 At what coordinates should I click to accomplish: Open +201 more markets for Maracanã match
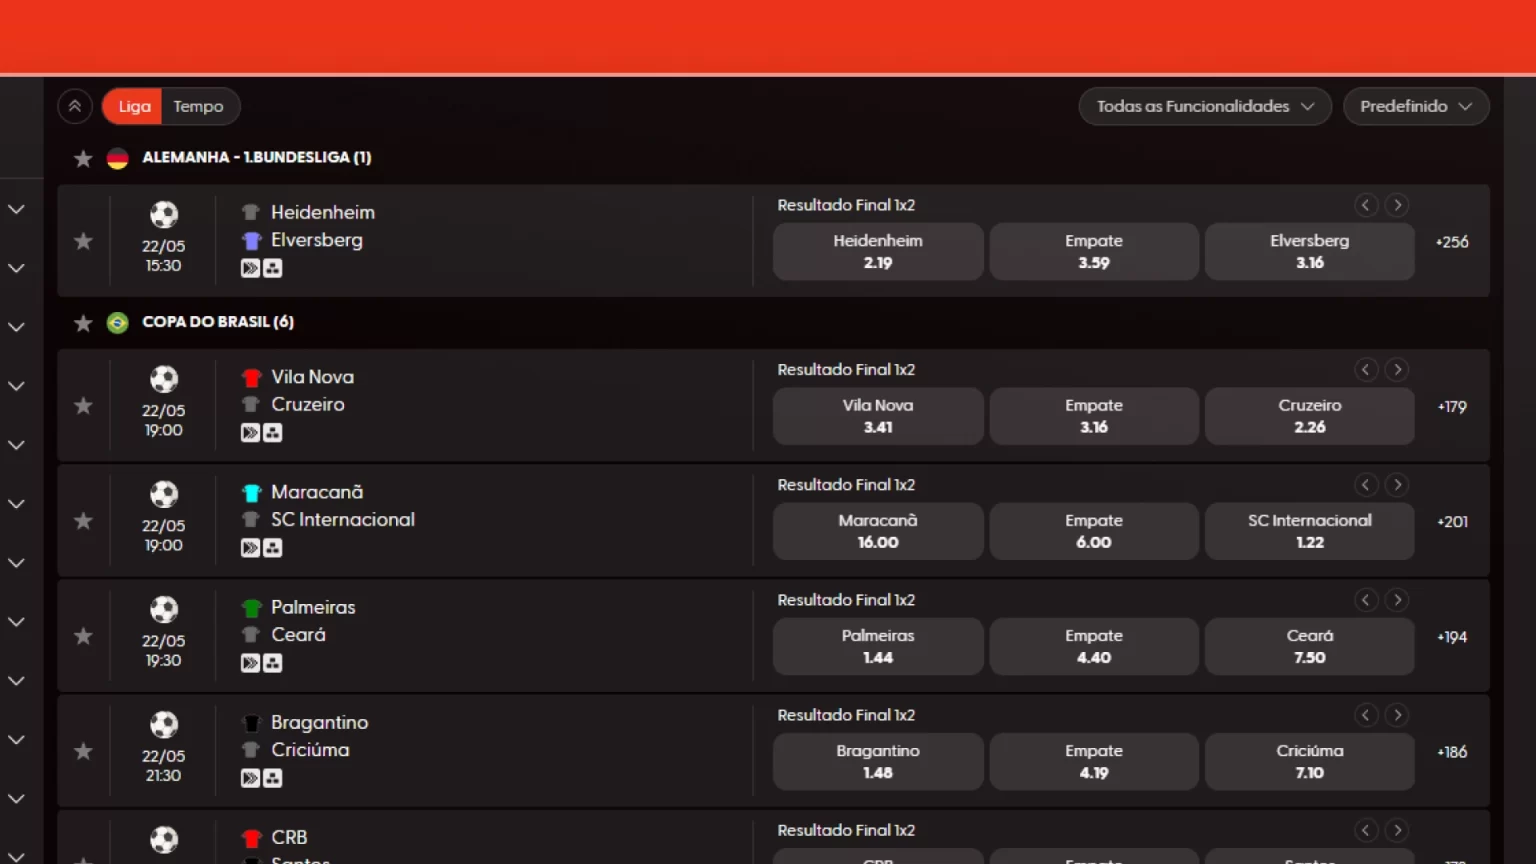click(1452, 522)
